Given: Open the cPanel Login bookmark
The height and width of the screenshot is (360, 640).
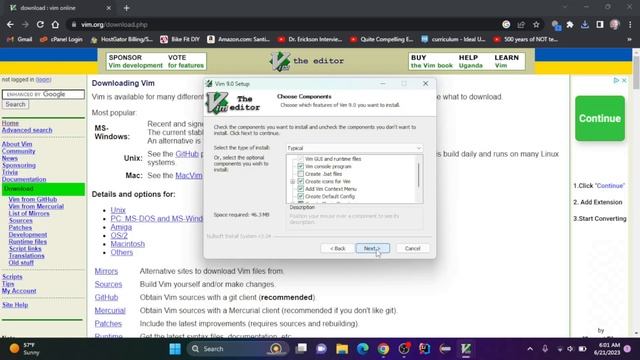Looking at the screenshot, I should (x=61, y=39).
